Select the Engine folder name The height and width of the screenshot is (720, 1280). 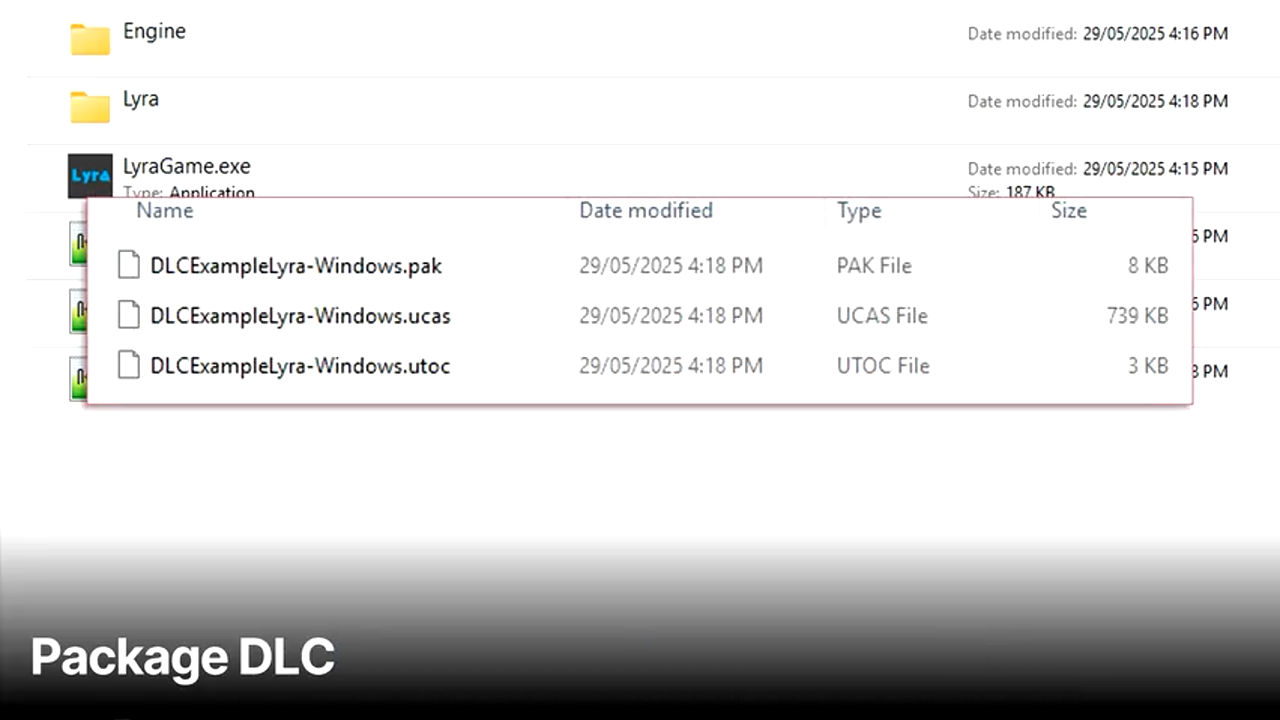[x=154, y=31]
